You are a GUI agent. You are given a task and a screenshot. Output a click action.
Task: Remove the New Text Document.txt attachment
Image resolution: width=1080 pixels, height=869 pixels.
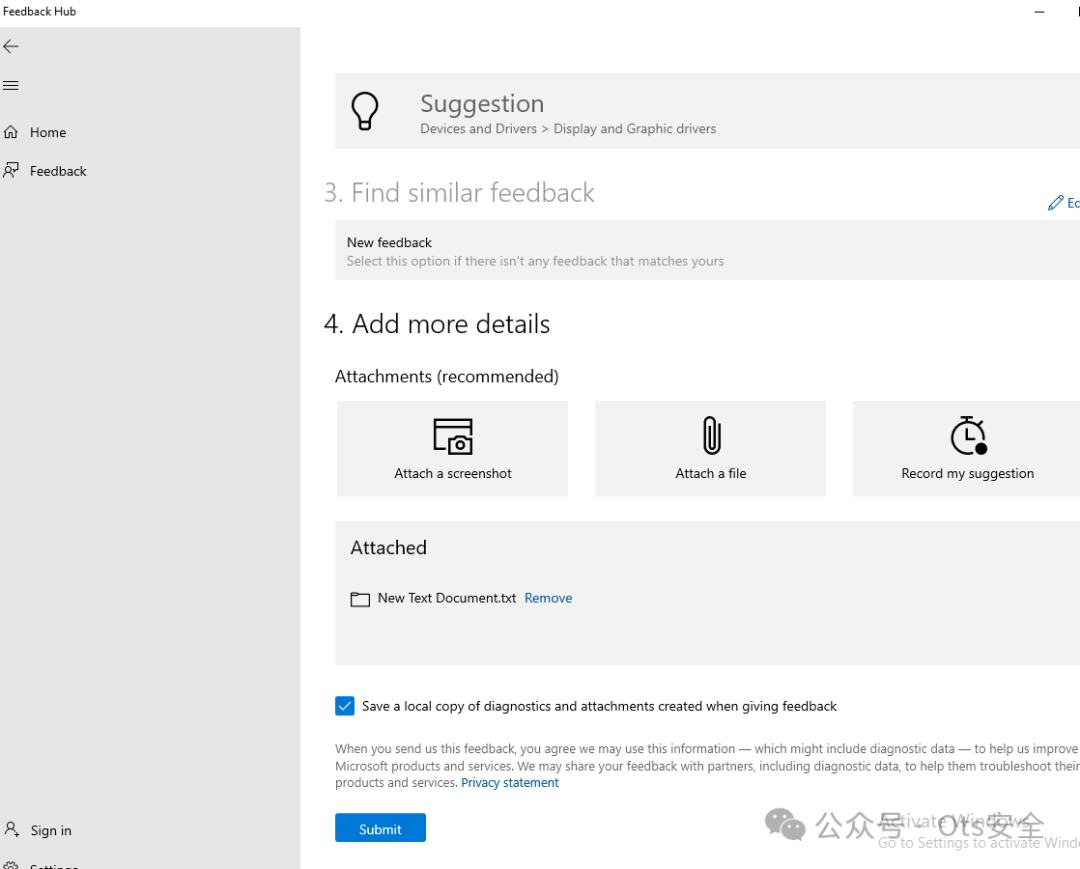[548, 598]
